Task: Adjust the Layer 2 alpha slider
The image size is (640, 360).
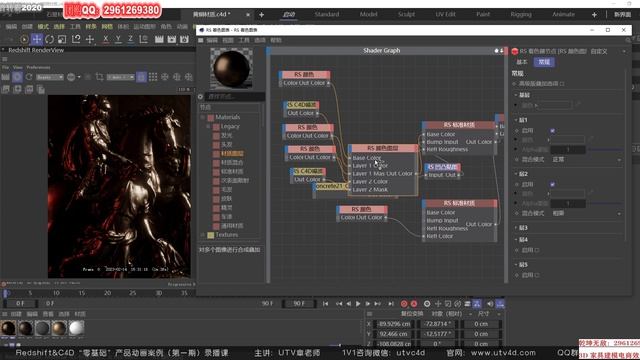Action: tap(604, 203)
